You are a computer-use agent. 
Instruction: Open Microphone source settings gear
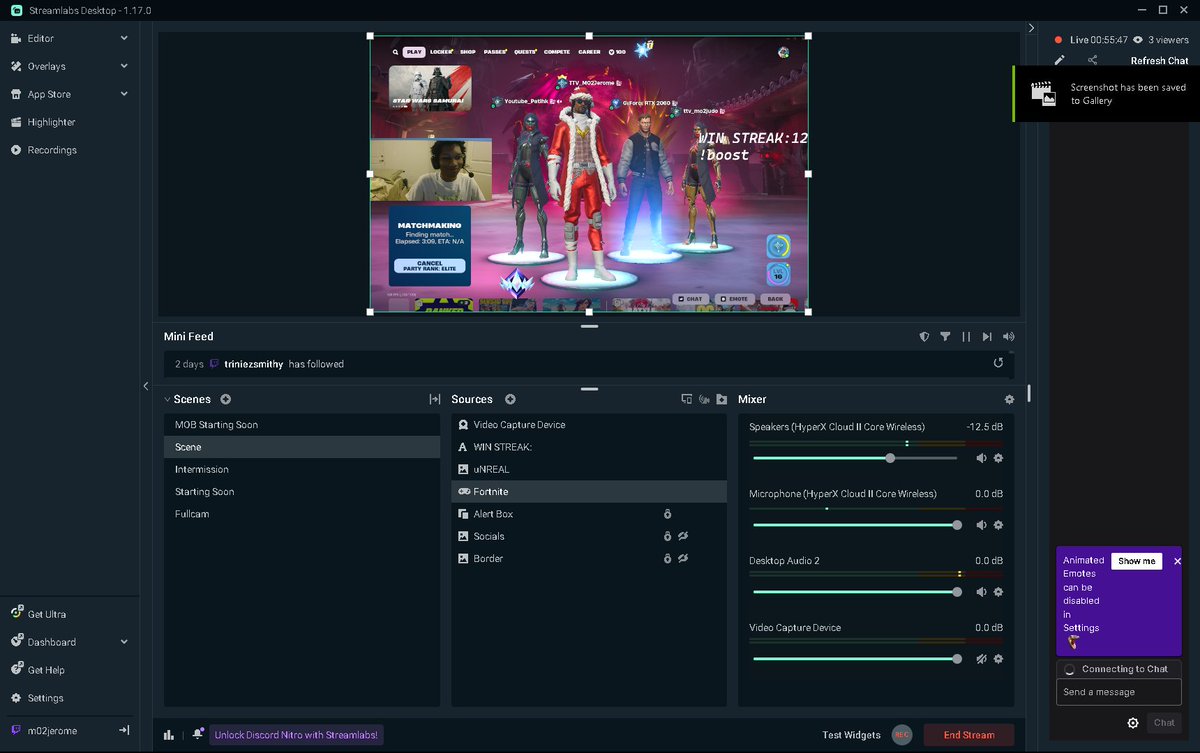(x=998, y=525)
